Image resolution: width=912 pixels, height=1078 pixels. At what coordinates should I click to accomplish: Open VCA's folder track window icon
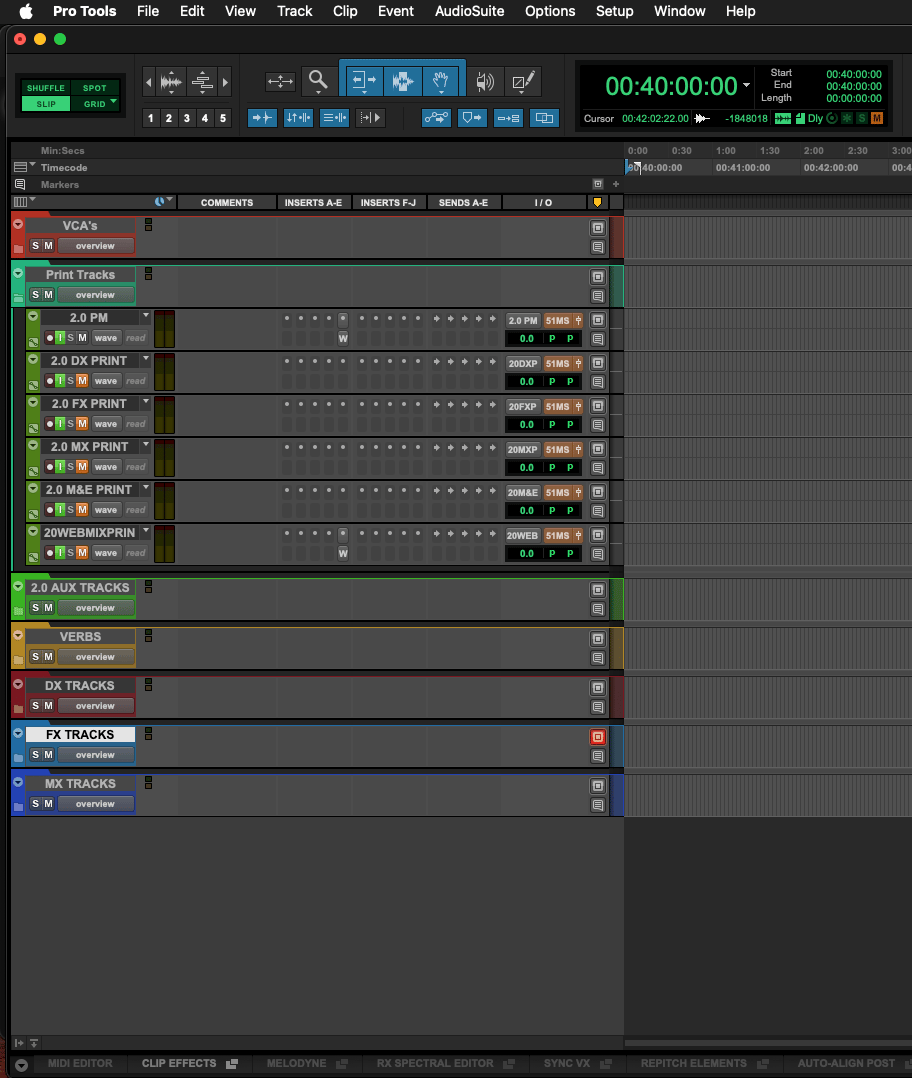598,228
